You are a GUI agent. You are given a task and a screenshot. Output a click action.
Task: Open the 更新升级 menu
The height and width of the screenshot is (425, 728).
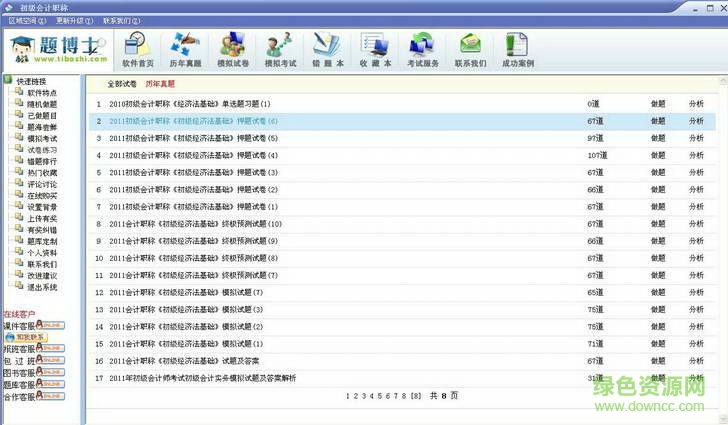74,20
